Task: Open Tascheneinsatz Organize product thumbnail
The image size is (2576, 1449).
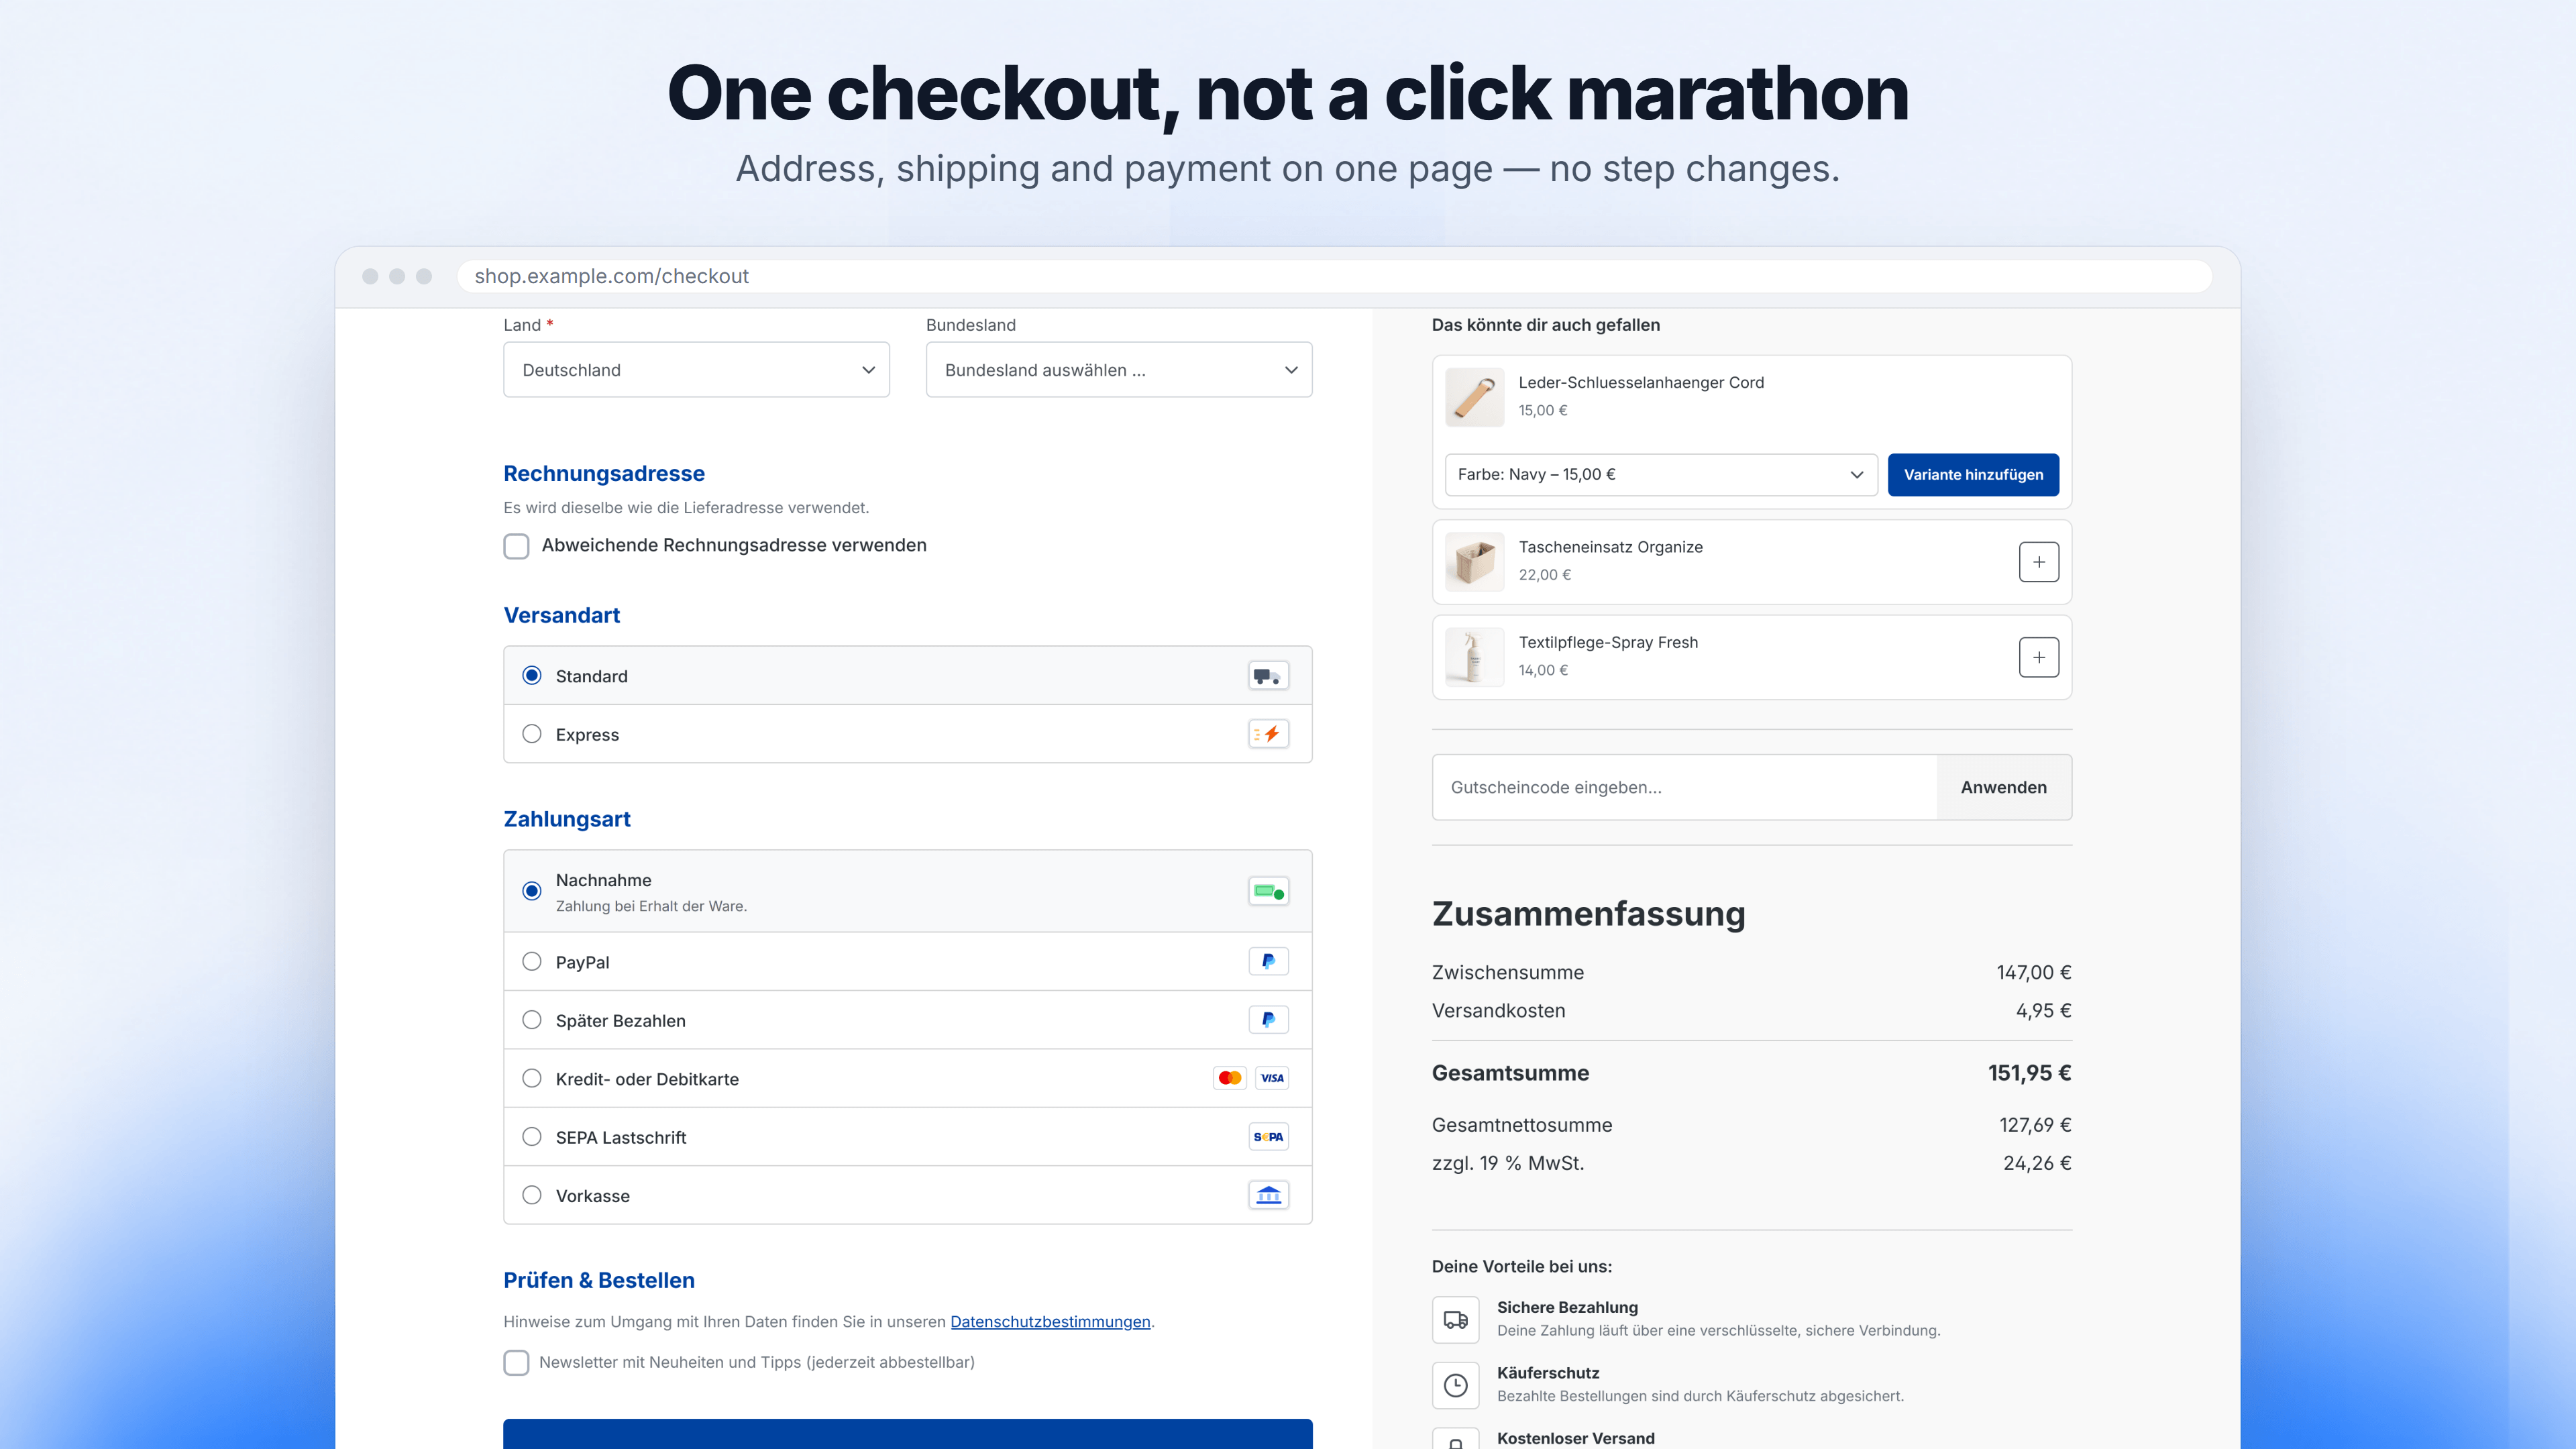Action: coord(1474,562)
